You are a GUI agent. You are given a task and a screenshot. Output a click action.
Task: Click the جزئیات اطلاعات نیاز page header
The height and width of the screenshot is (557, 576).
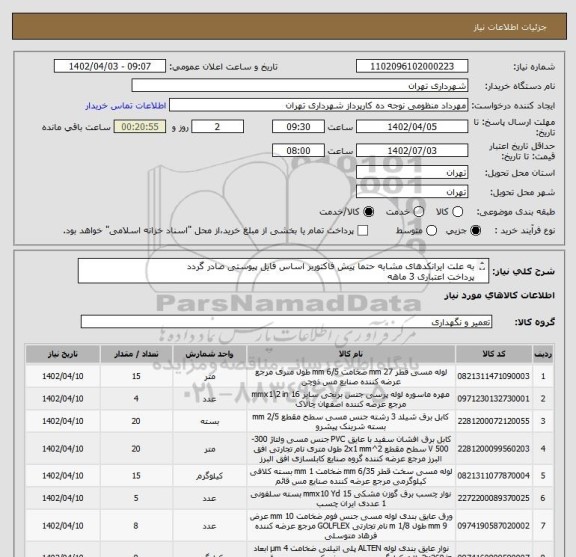(x=510, y=27)
